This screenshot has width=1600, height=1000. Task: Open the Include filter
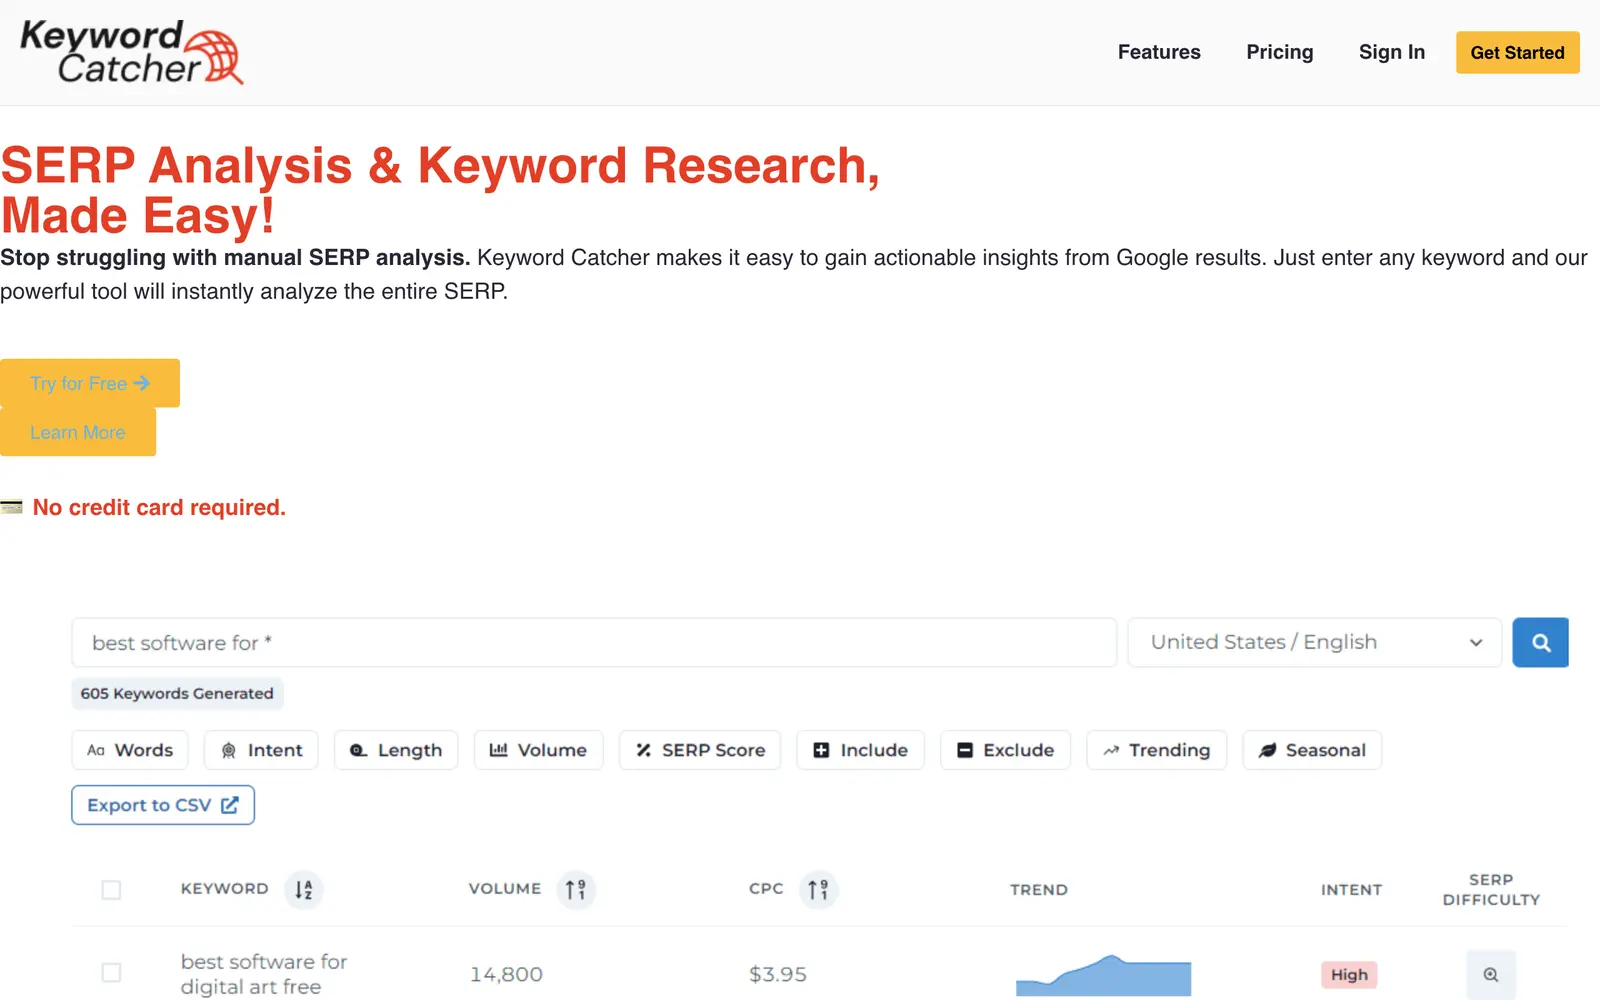[x=861, y=750]
